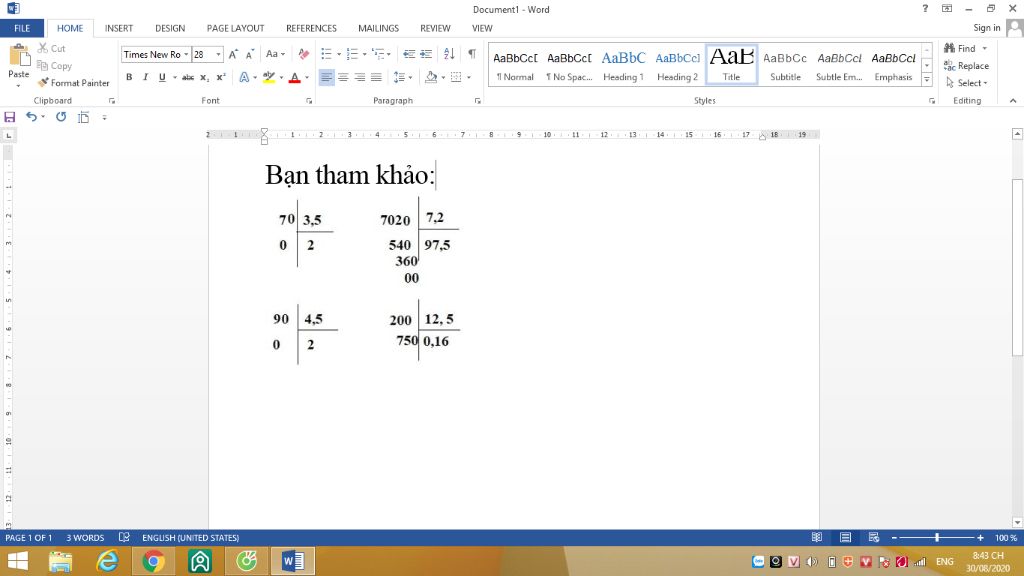Open the Select dropdown in Editing

pyautogui.click(x=967, y=83)
